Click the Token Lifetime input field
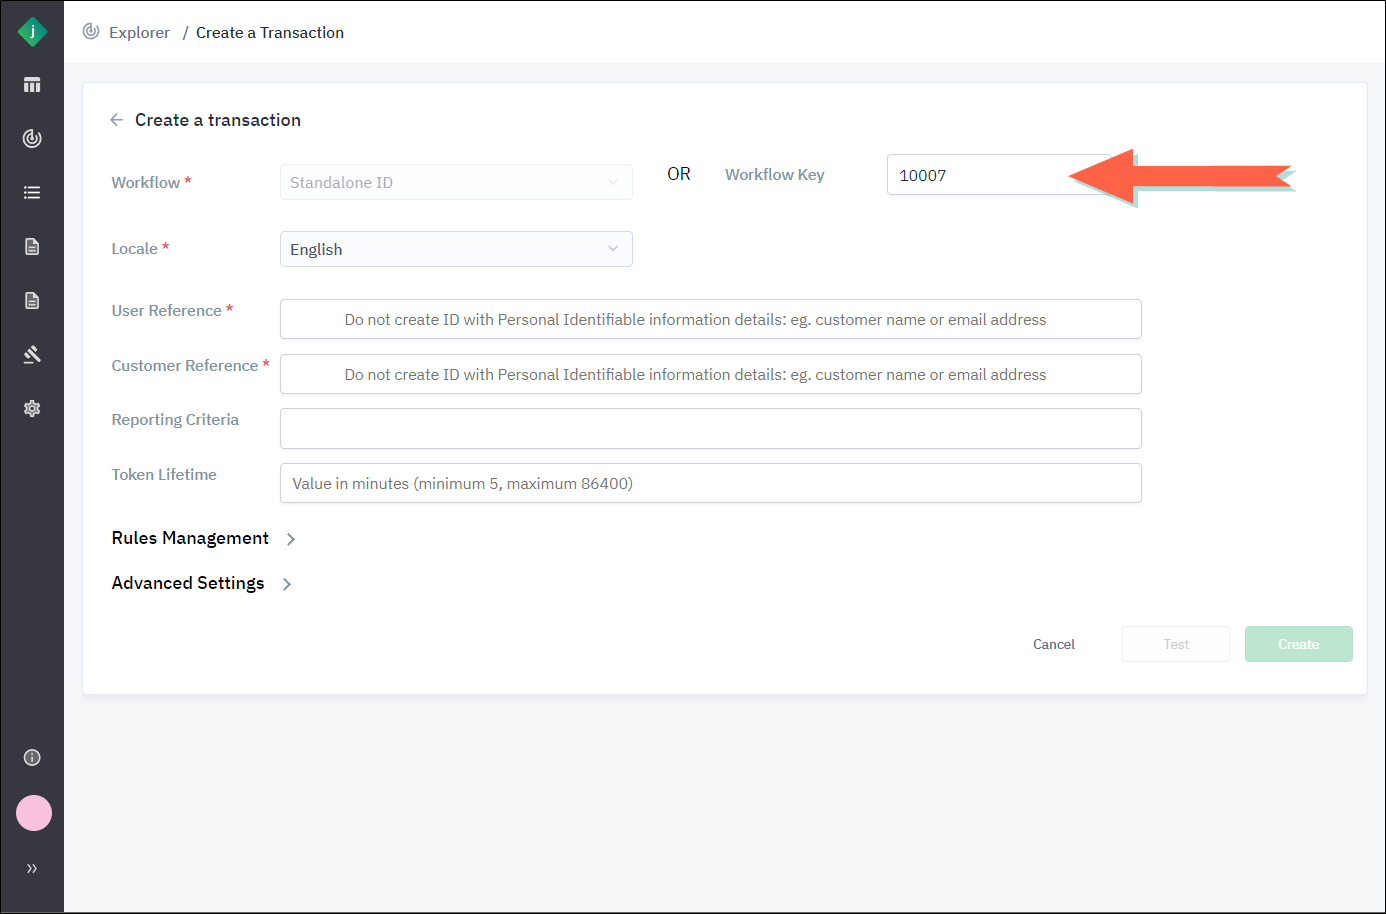1386x914 pixels. (710, 484)
